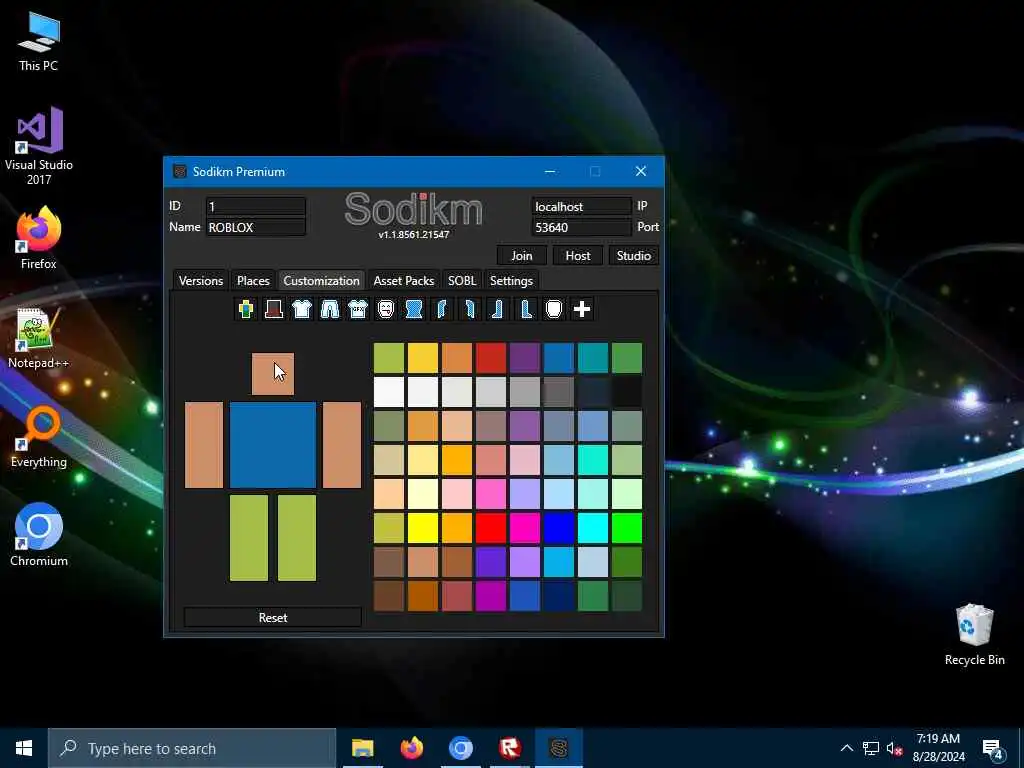
Task: Switch to the Versions tab
Action: point(200,281)
